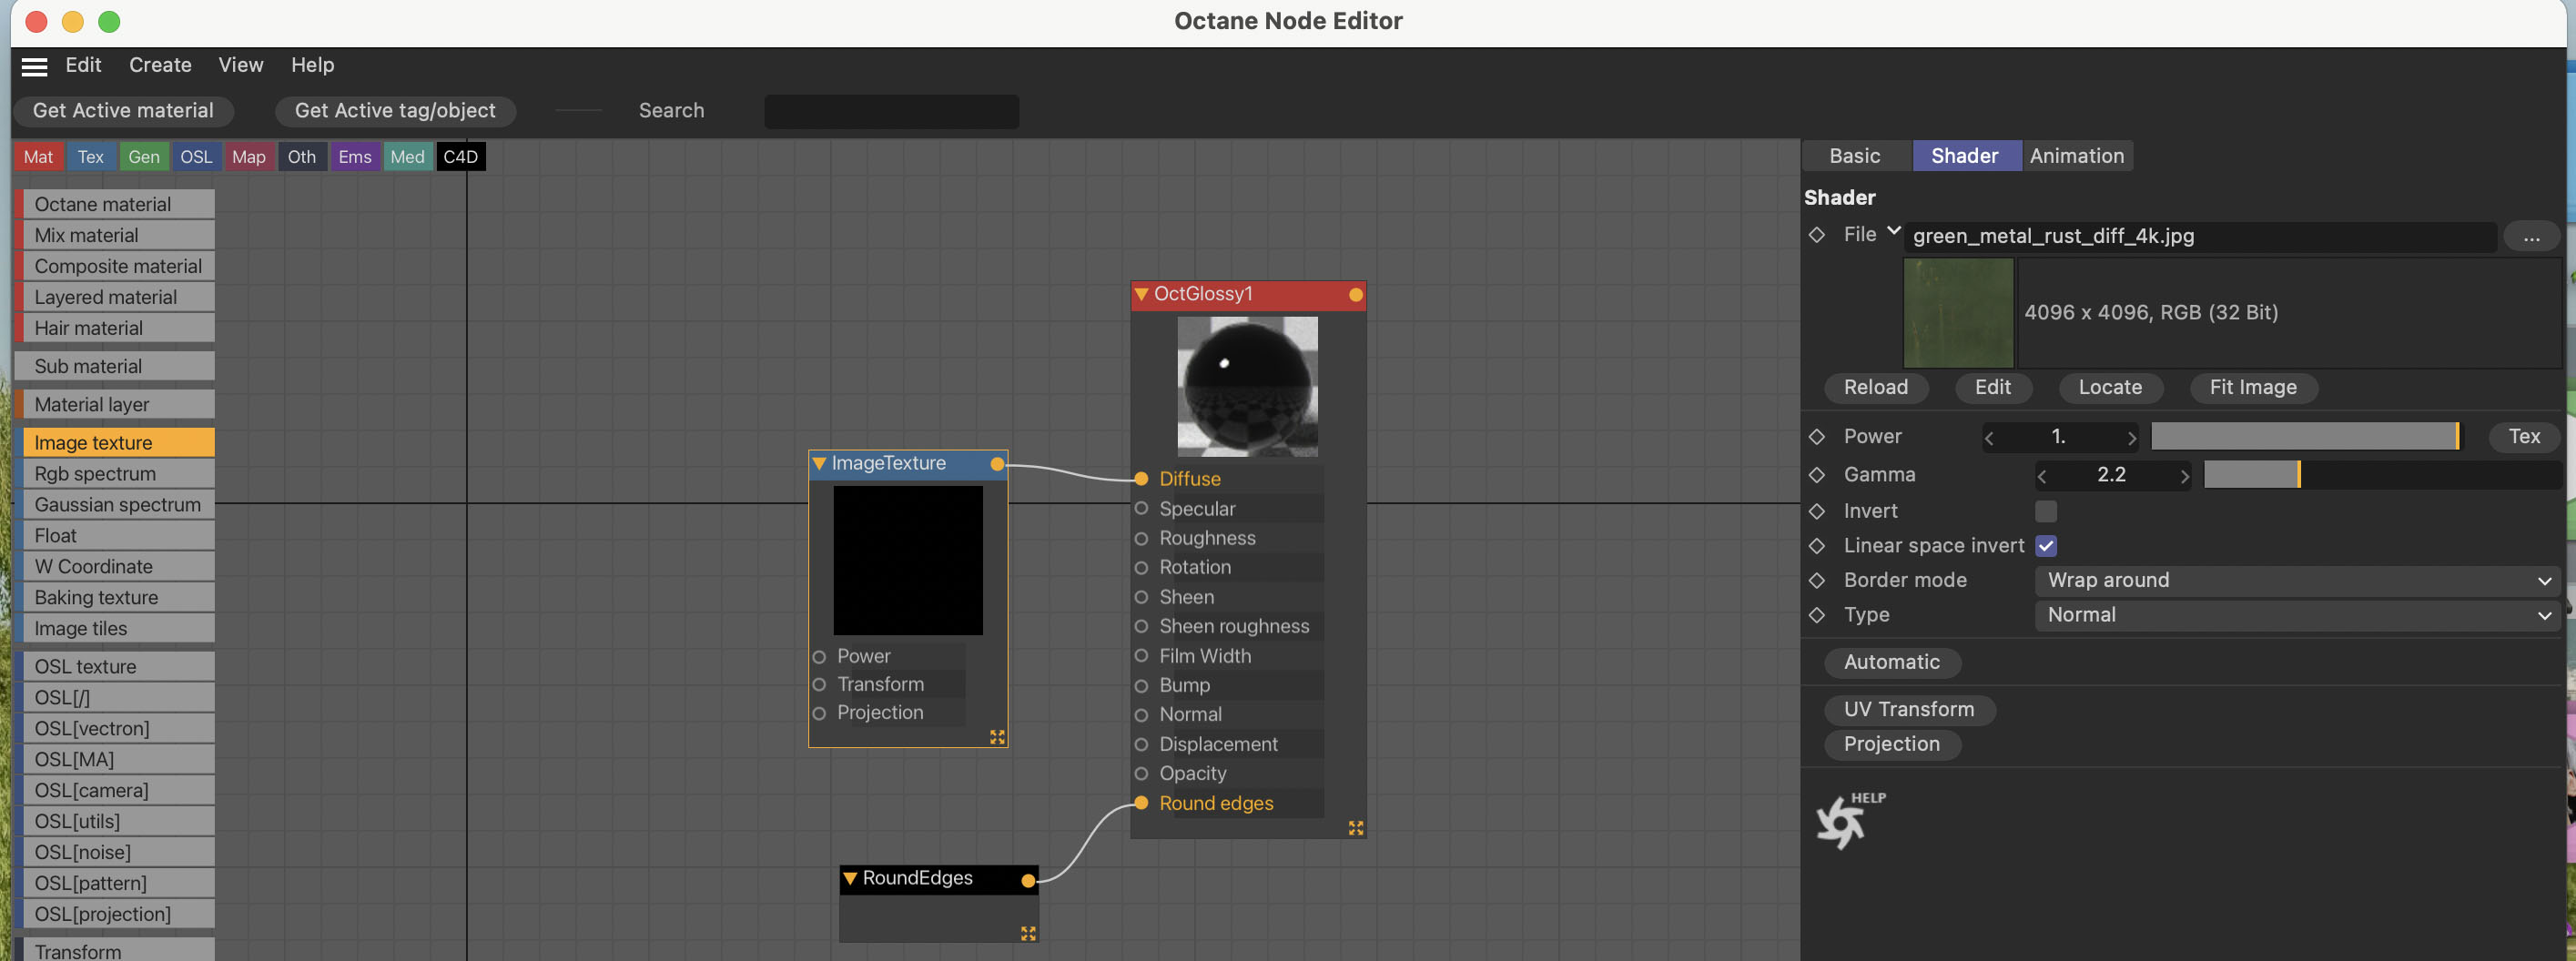
Task: Click the resize icon on ImageTexture node
Action: pyautogui.click(x=997, y=737)
